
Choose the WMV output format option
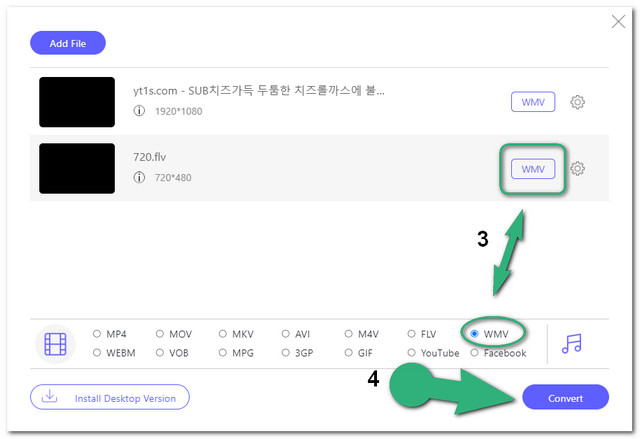tap(475, 333)
